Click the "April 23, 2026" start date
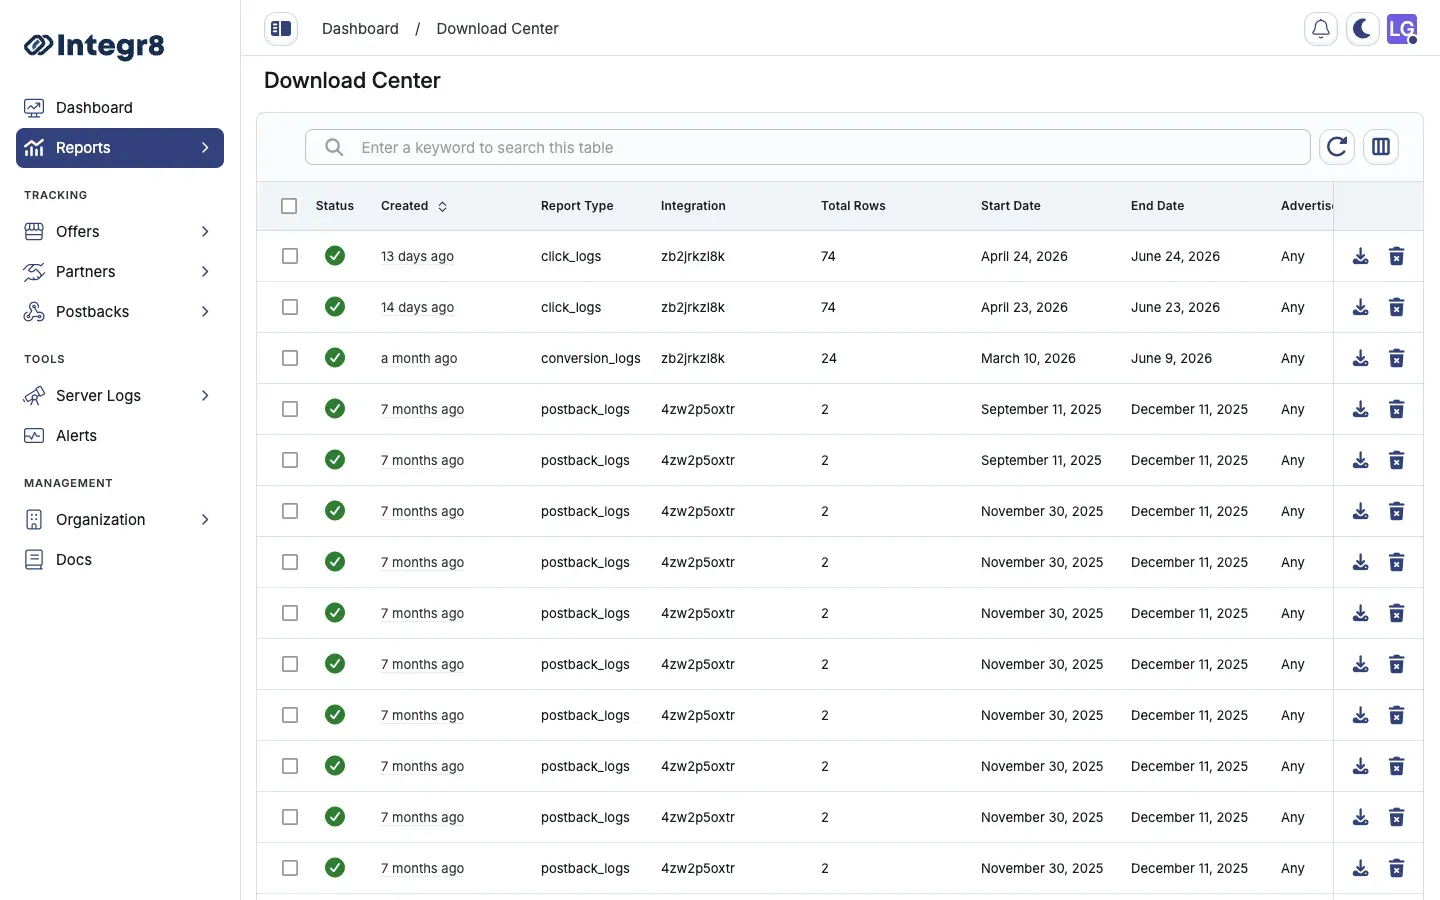This screenshot has width=1440, height=900. pyautogui.click(x=1024, y=307)
